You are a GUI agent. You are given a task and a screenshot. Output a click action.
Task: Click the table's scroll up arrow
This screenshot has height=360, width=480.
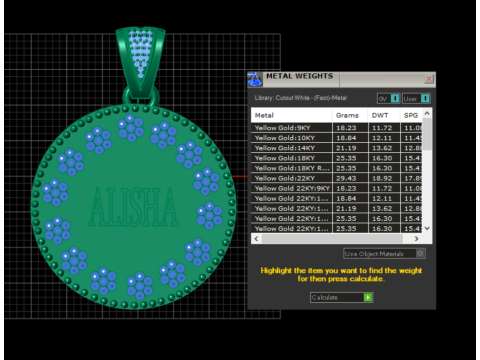pyautogui.click(x=427, y=113)
